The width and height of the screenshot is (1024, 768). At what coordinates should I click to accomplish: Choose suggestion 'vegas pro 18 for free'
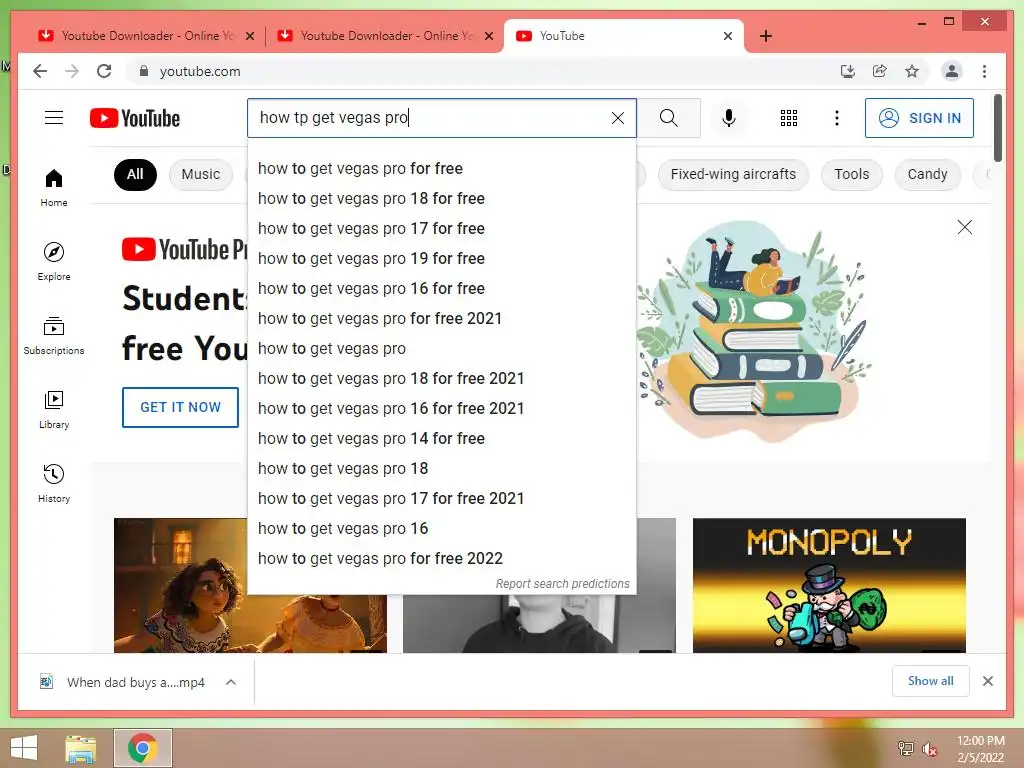[442, 199]
